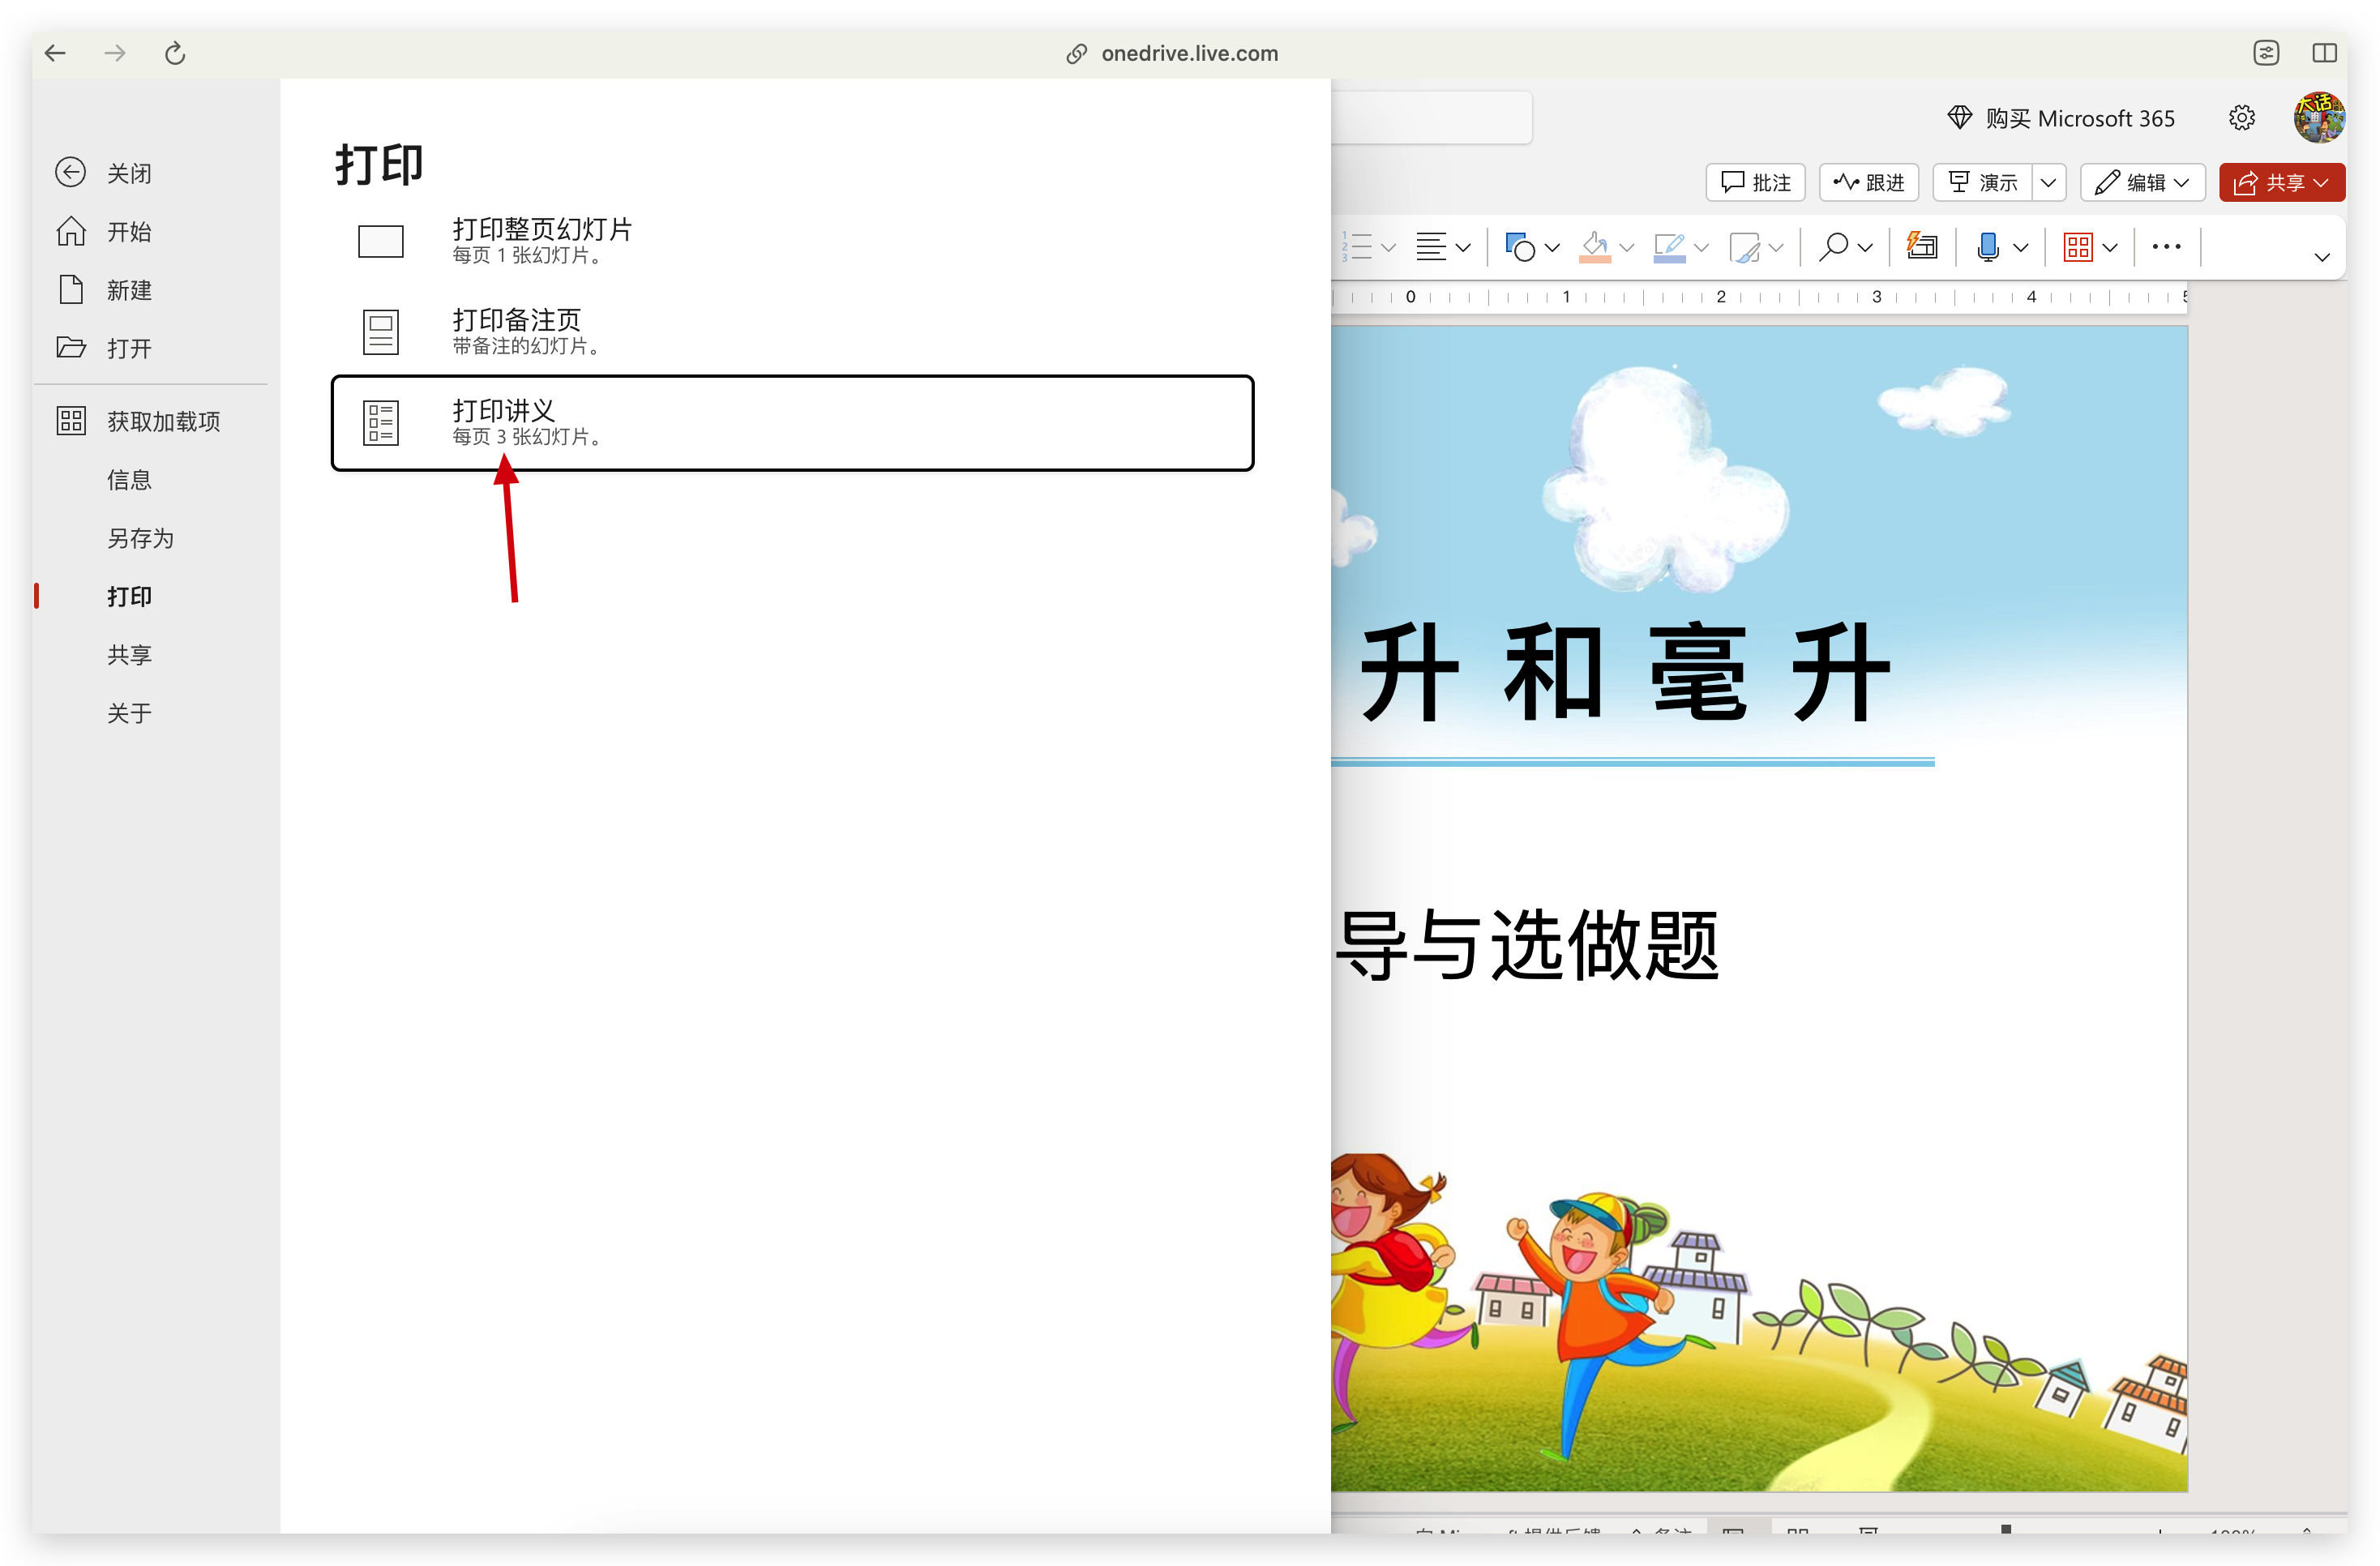Click the more options ellipsis in toolbar
The image size is (2380, 1566).
click(2166, 246)
